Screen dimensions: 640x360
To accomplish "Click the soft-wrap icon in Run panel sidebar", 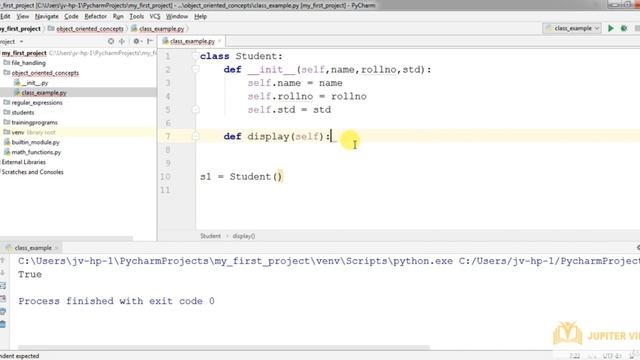I will (3, 286).
